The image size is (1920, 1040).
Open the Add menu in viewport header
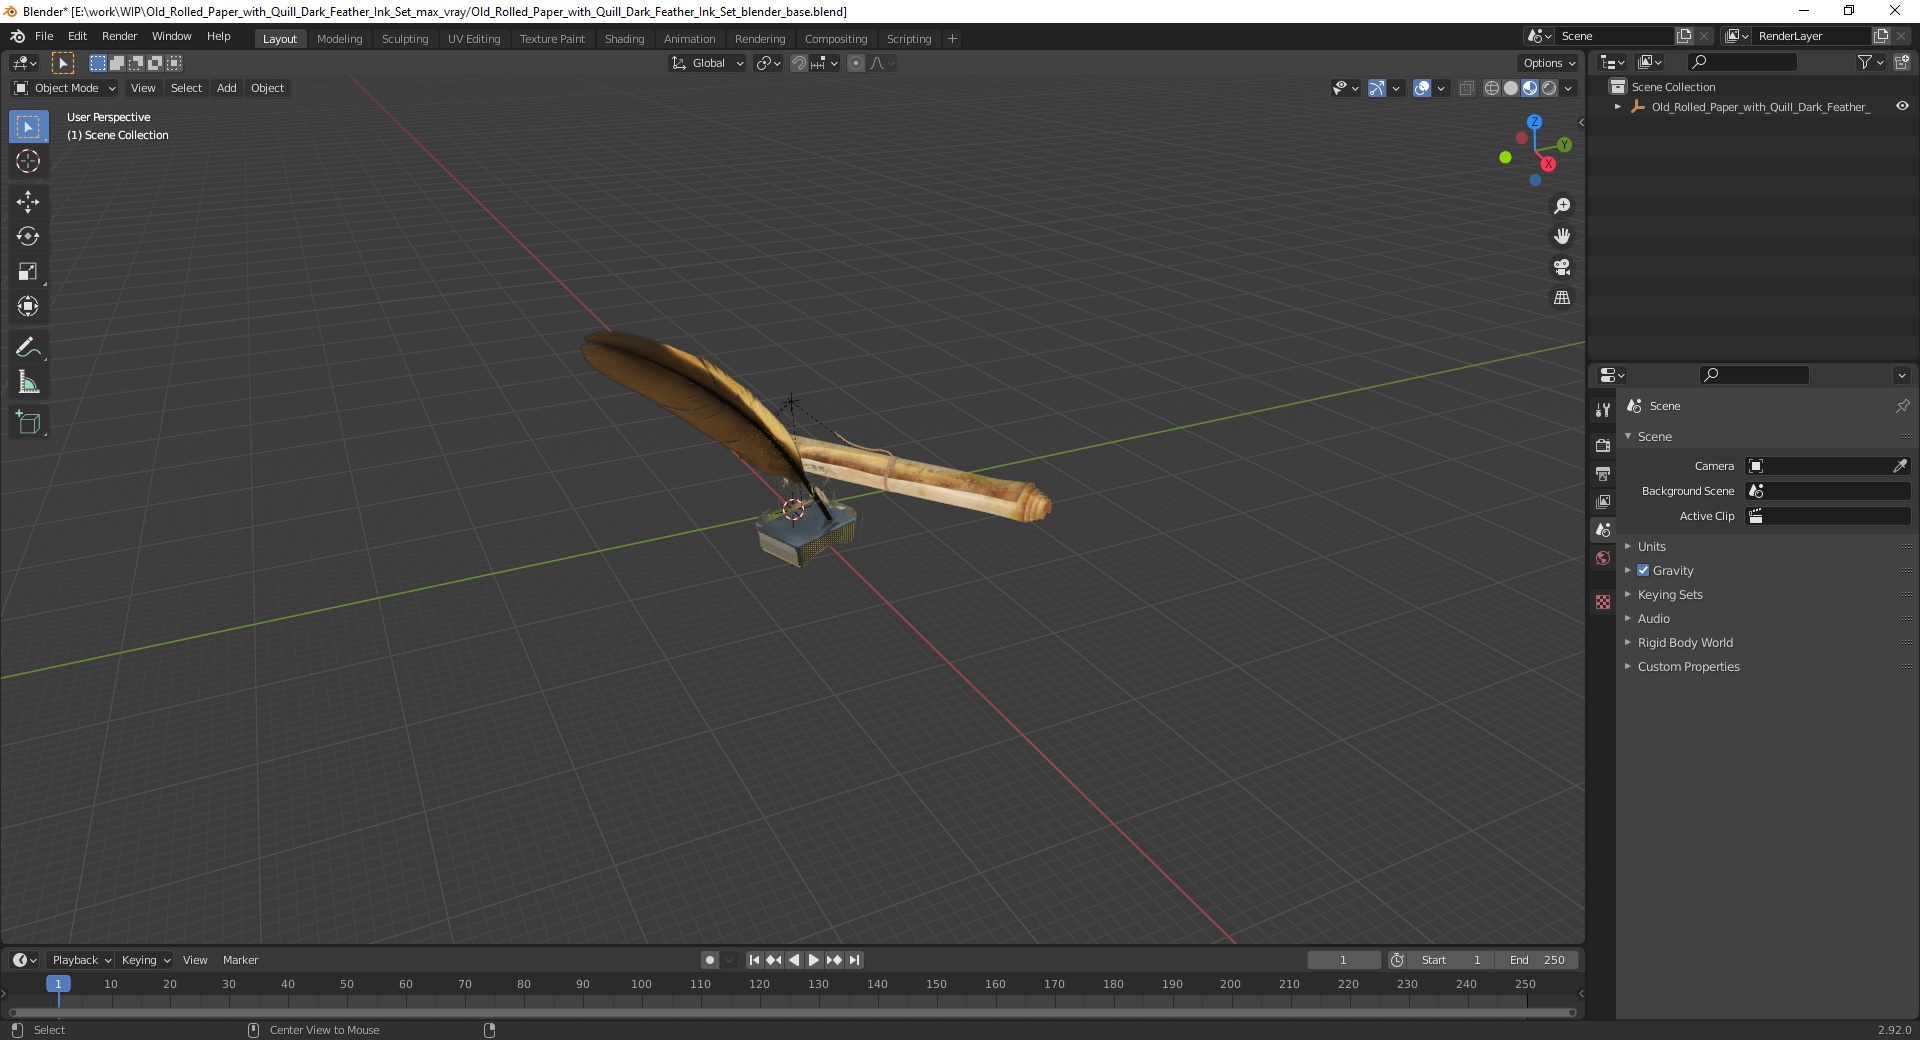pyautogui.click(x=227, y=88)
